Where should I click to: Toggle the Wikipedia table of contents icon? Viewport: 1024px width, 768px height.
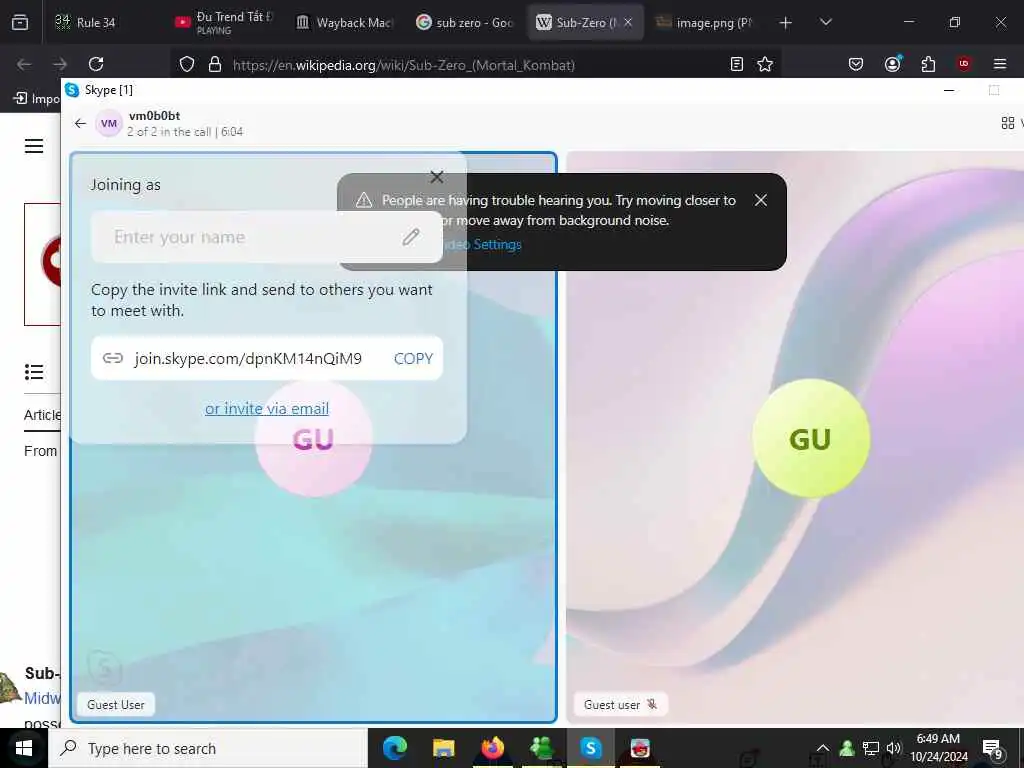[34, 372]
